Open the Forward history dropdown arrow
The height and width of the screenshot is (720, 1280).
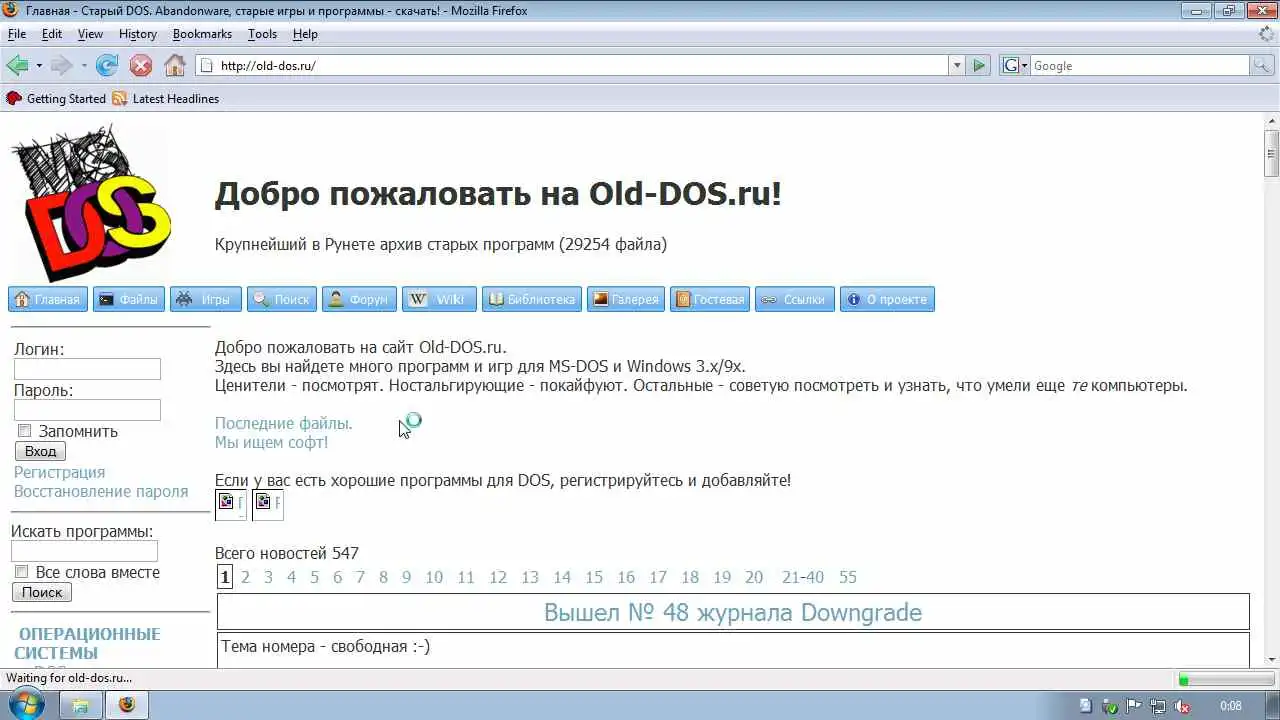pyautogui.click(x=84, y=66)
